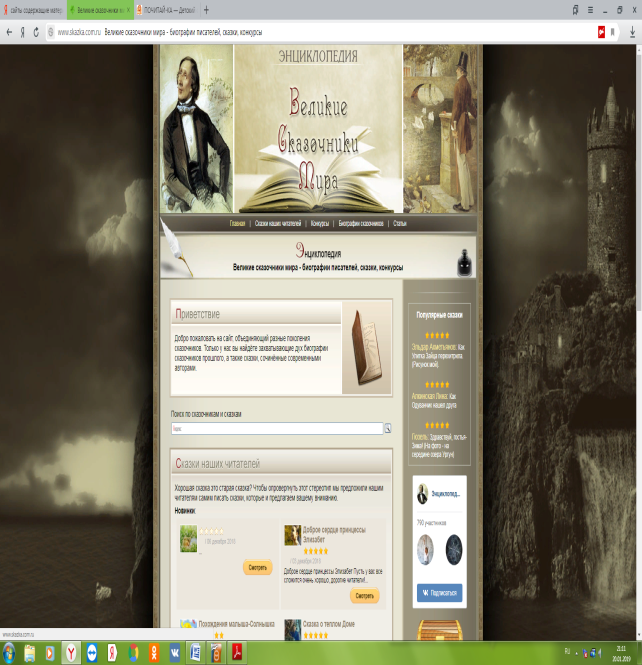
Task: Open the Статьи menu item
Action: (399, 224)
